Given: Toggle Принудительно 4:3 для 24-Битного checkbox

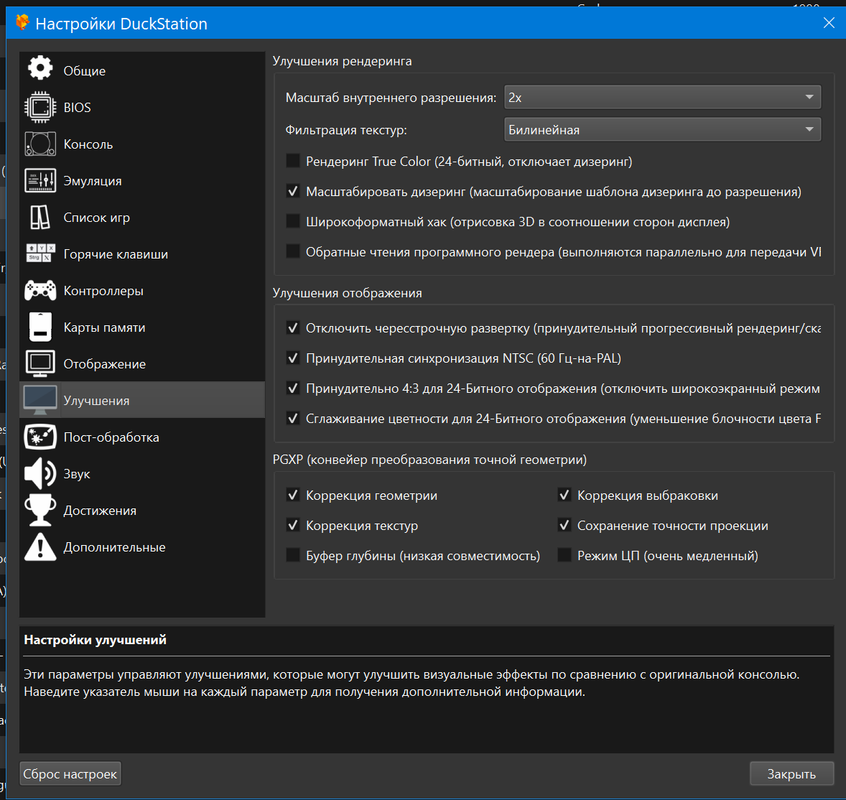Looking at the screenshot, I should click(293, 388).
